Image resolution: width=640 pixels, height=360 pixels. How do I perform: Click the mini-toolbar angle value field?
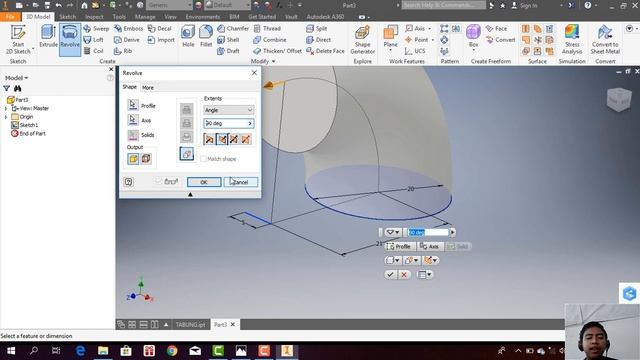(428, 232)
